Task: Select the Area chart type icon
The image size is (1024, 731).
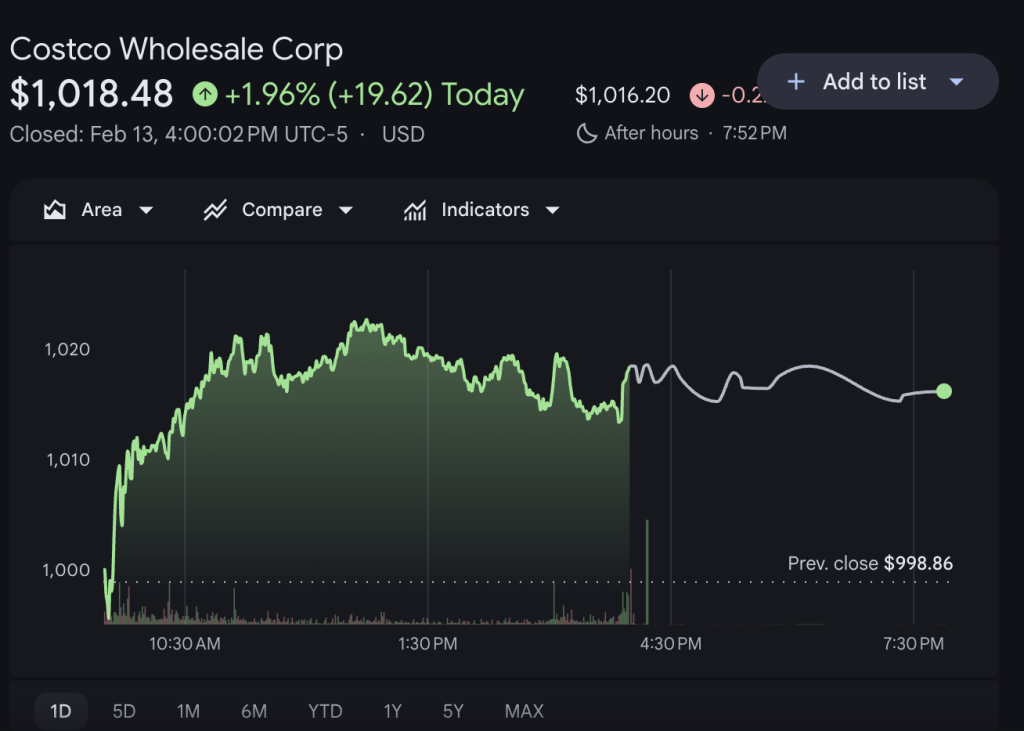Action: 54,210
